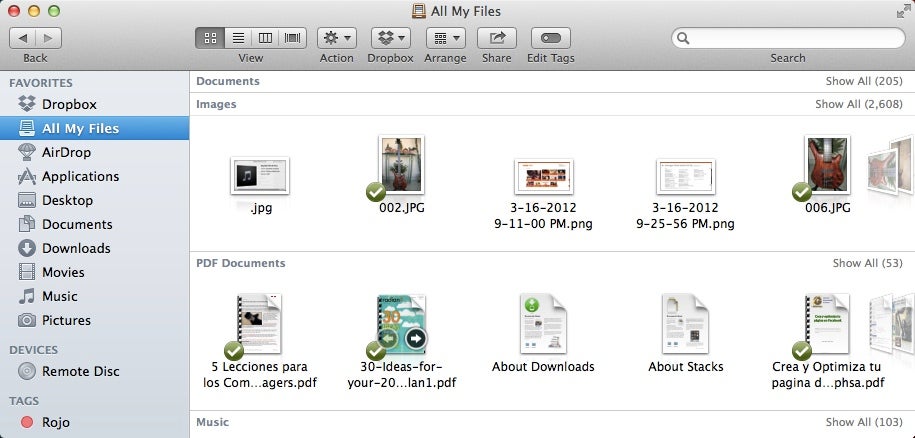Select the Movies sidebar item
Viewport: 915px width, 438px height.
point(62,272)
